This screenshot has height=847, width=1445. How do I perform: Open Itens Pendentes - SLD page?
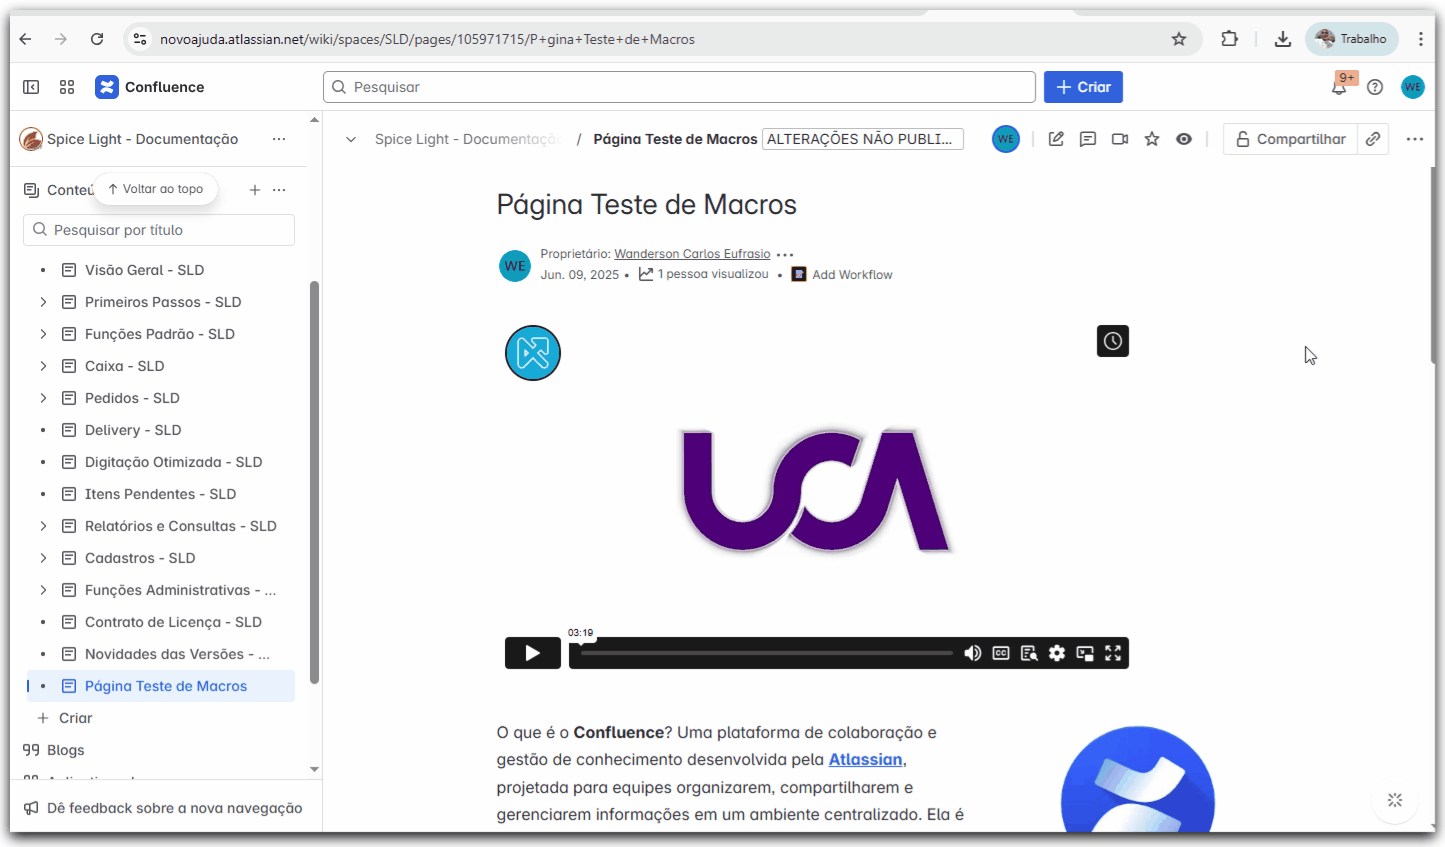tap(160, 494)
